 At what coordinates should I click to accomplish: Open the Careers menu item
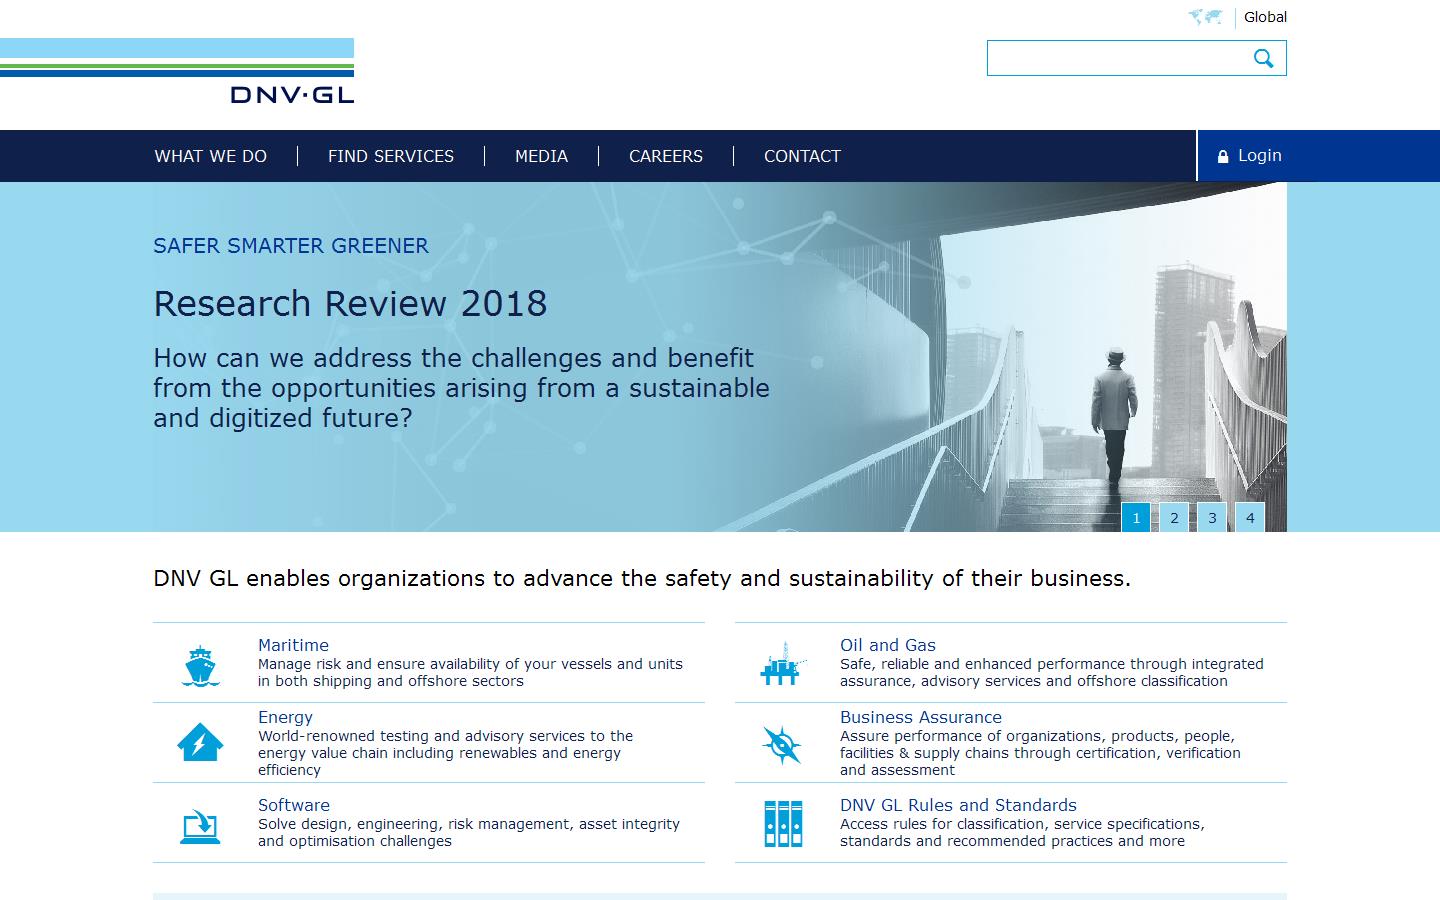coord(665,156)
